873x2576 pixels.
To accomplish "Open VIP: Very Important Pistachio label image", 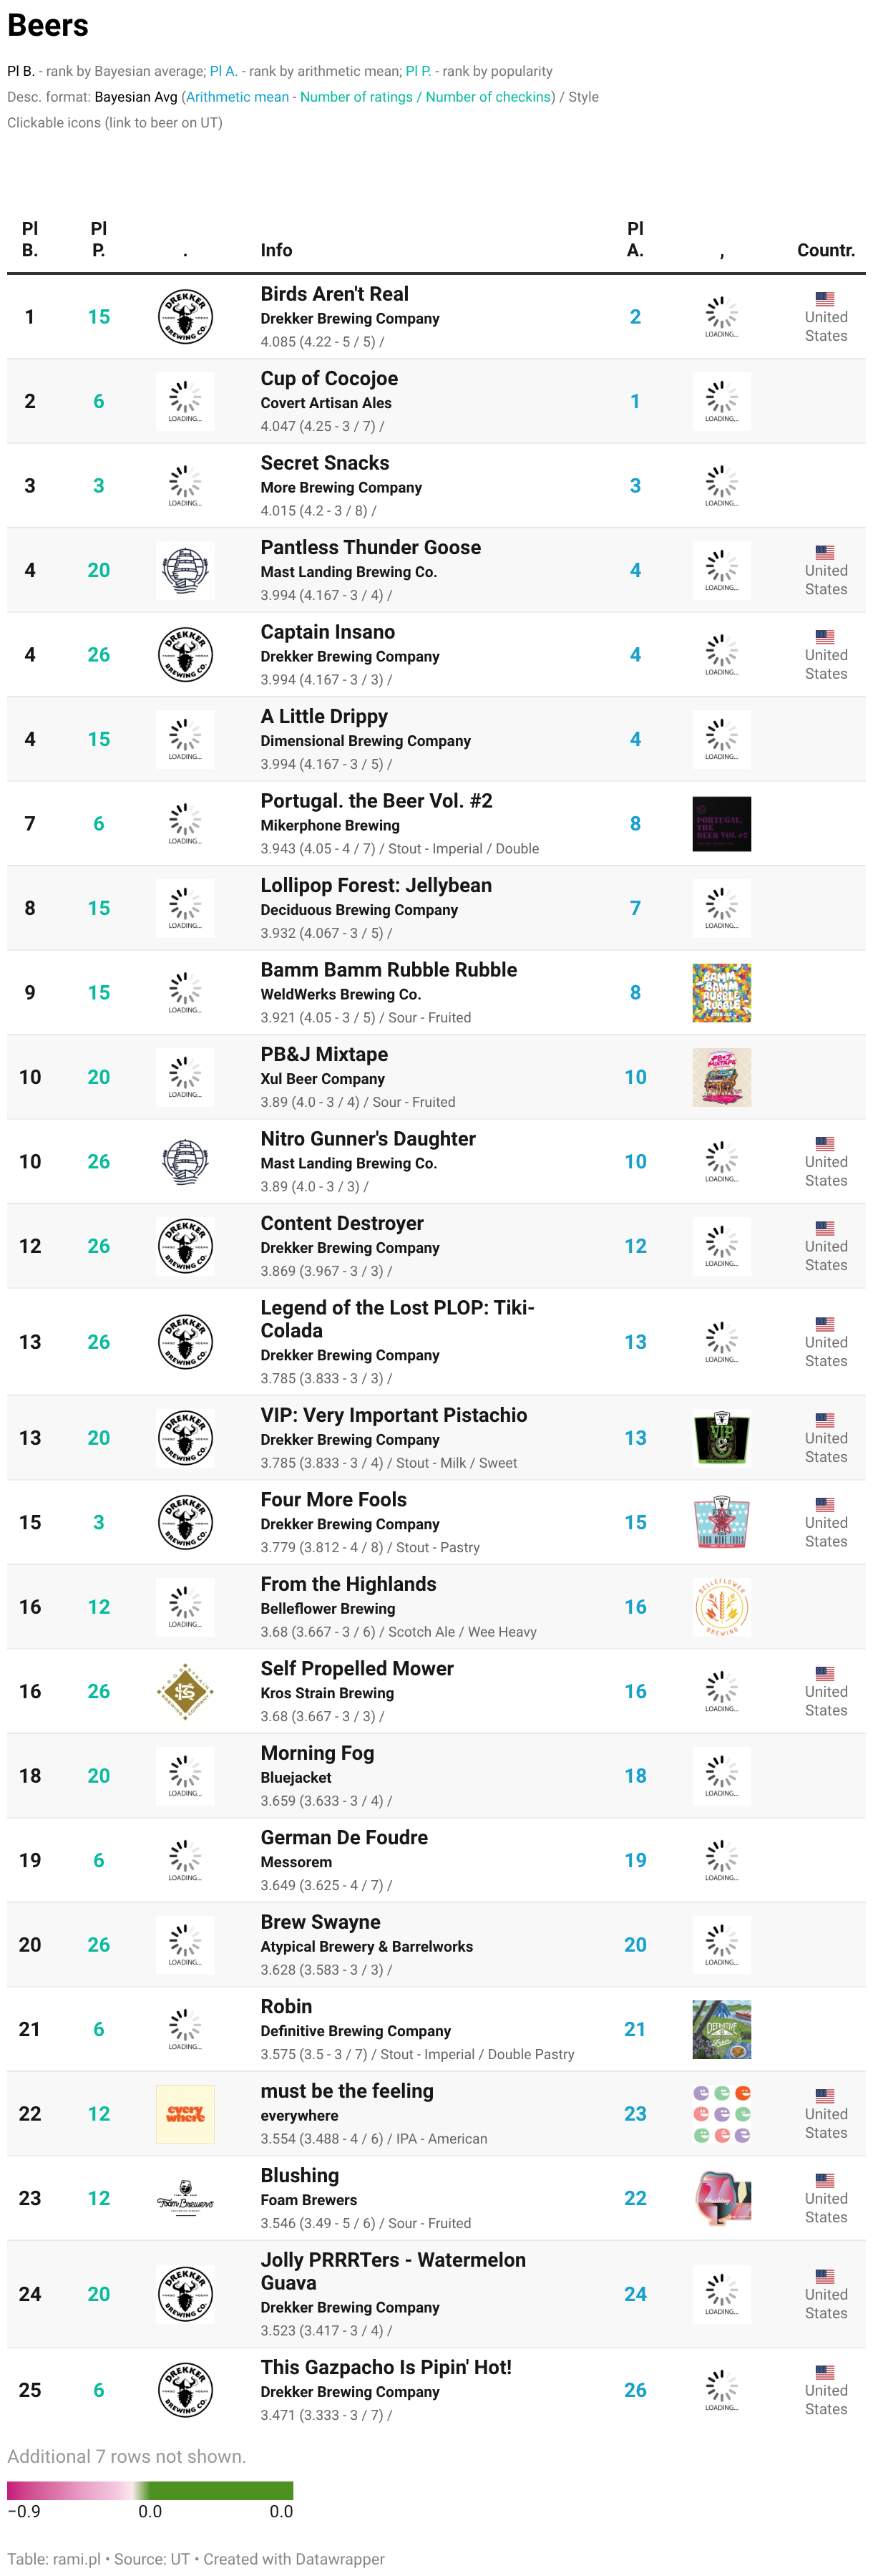I will click(x=721, y=1438).
